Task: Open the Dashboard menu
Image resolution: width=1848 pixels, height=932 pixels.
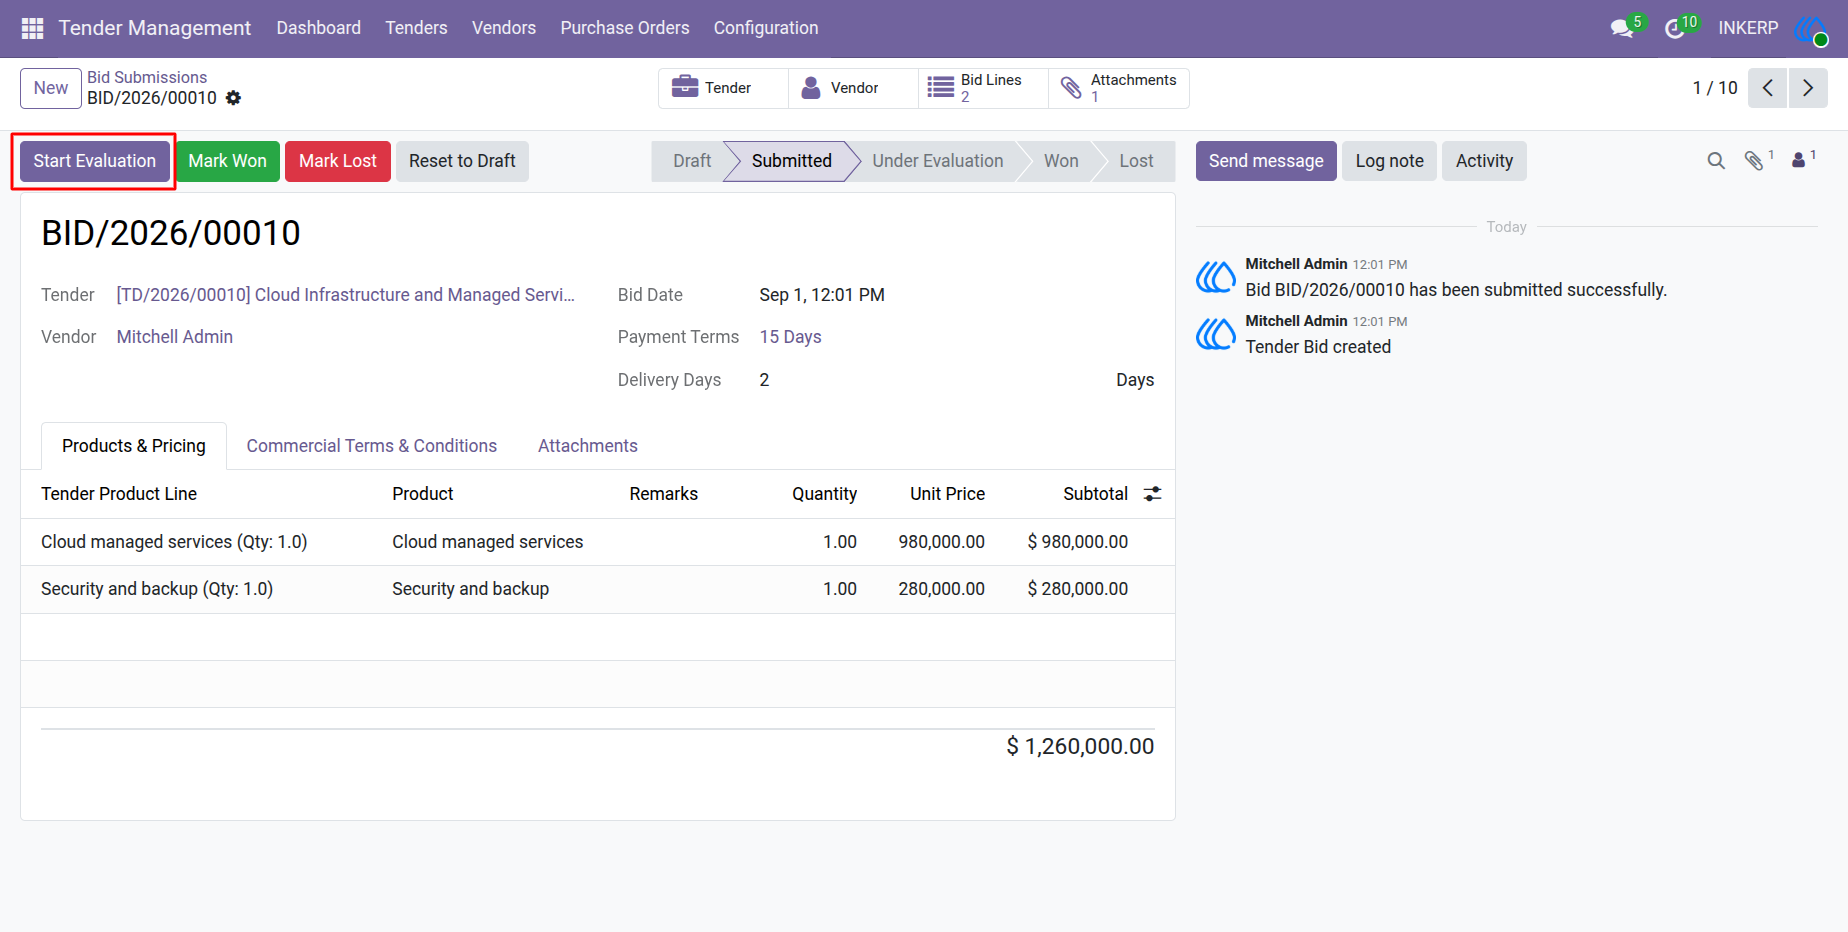Action: tap(319, 28)
